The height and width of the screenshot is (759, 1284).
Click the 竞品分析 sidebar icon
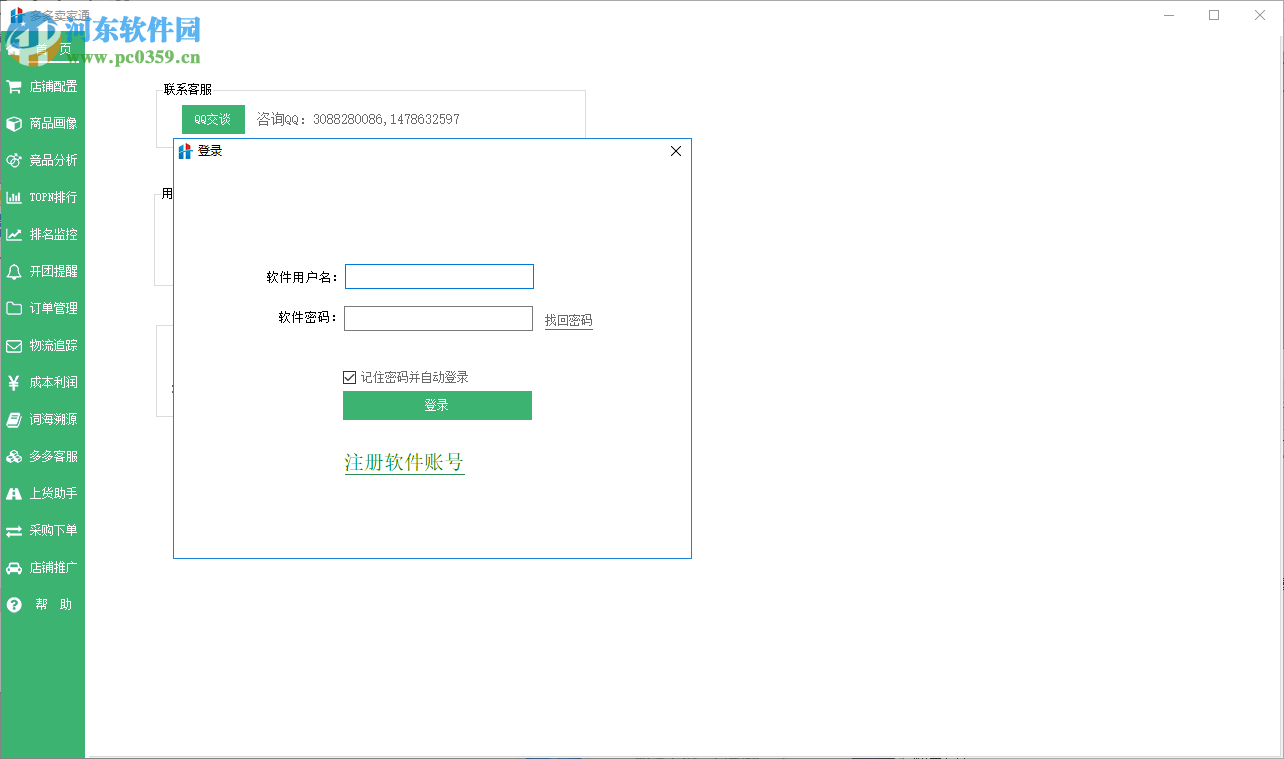click(14, 160)
